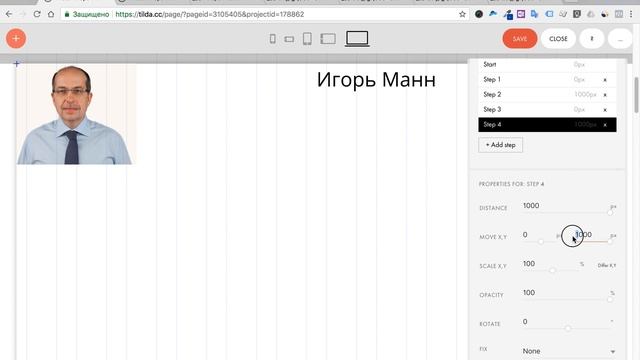Switch to phone landscape preview
The height and width of the screenshot is (360, 640).
[289, 39]
